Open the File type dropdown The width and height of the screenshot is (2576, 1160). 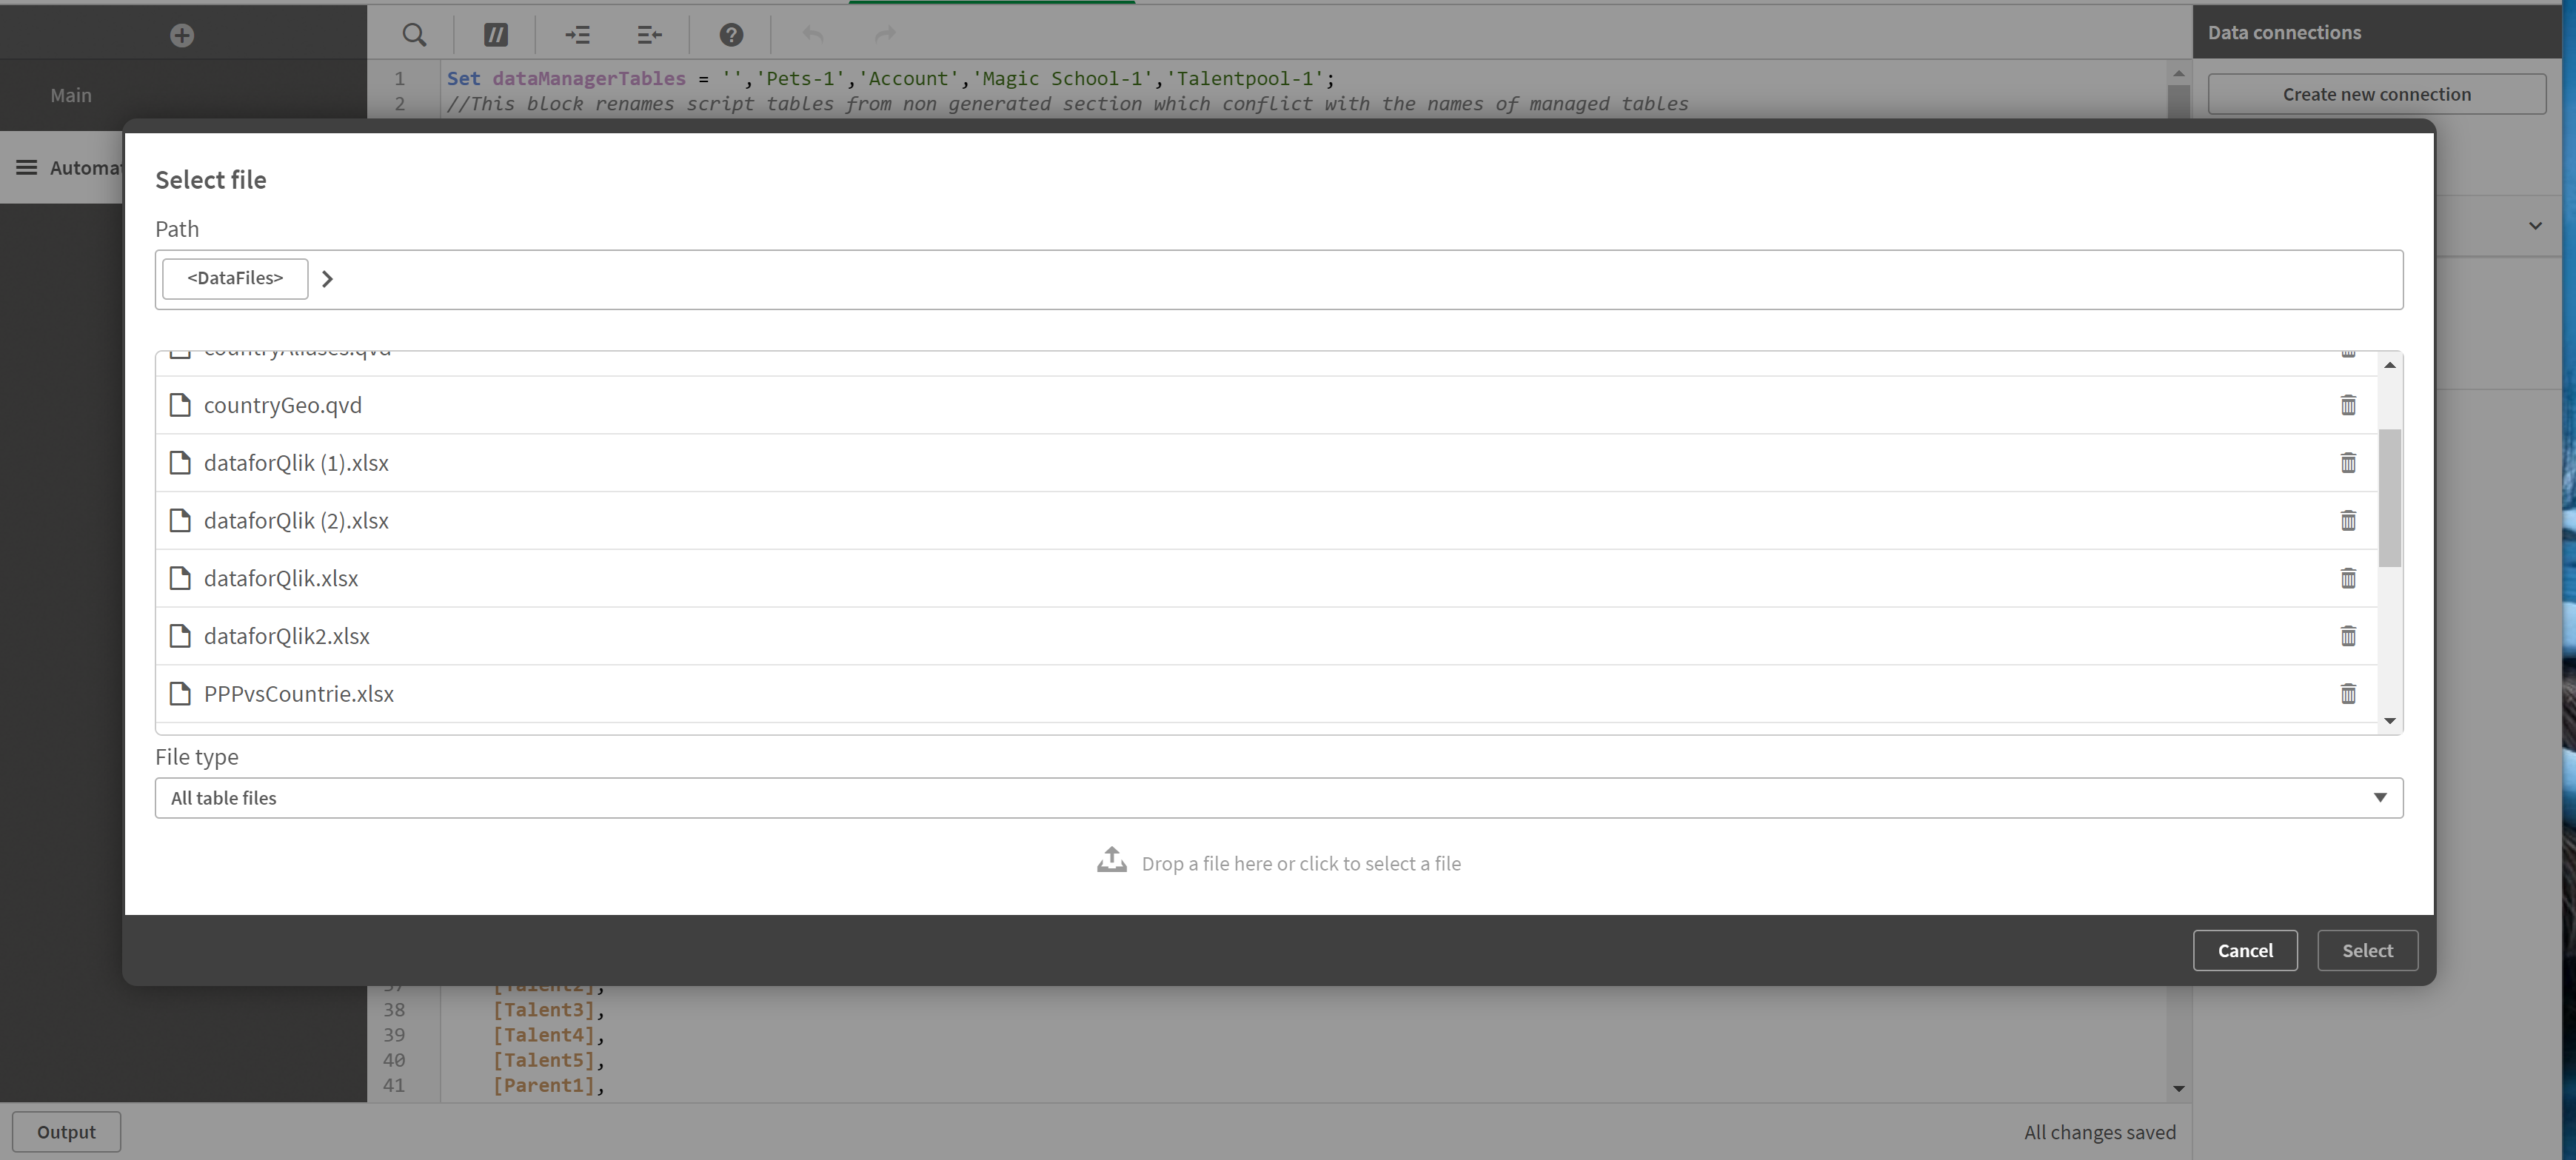click(x=1278, y=798)
